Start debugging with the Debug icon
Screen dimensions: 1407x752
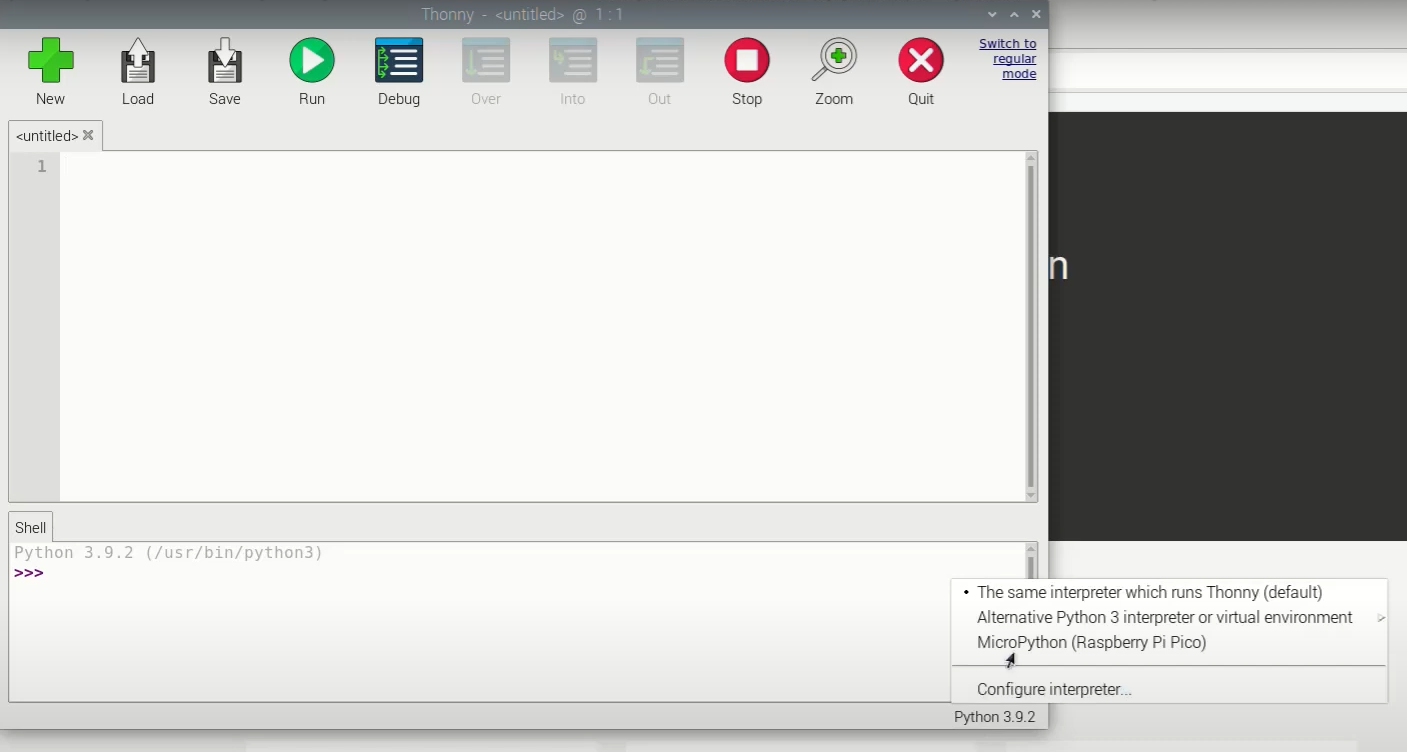point(399,61)
